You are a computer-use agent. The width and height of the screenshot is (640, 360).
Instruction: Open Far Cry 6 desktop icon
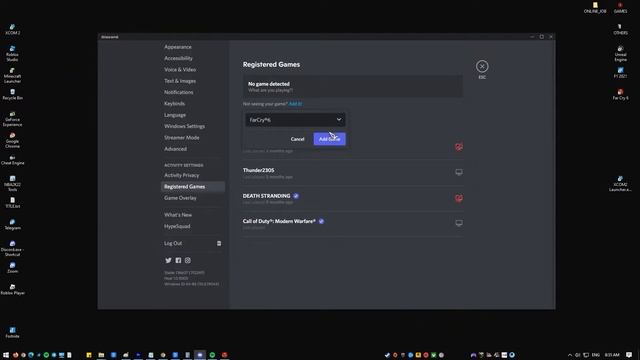pyautogui.click(x=620, y=95)
